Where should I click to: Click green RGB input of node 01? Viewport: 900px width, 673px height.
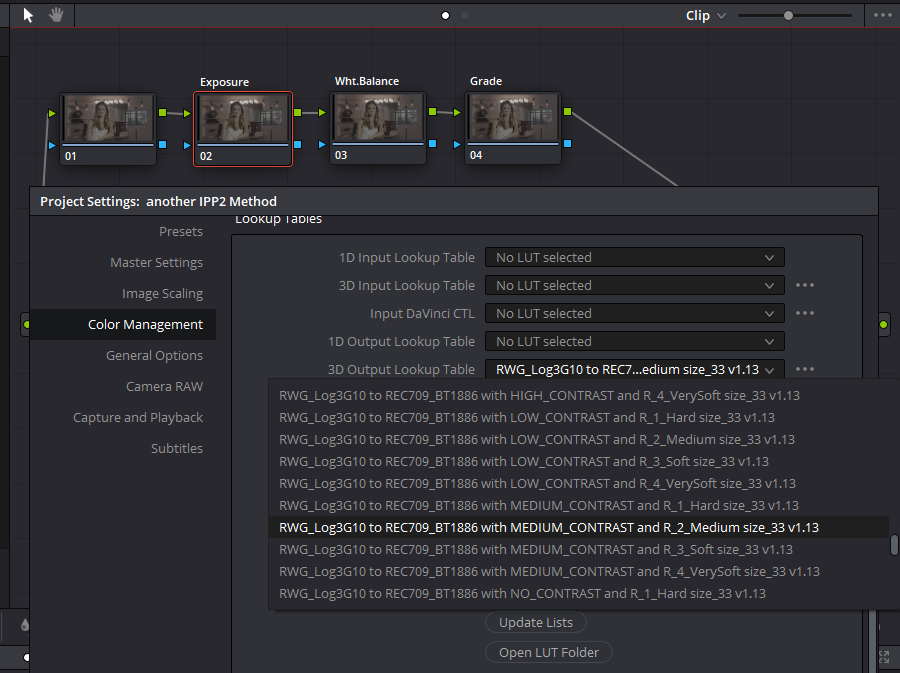[52, 114]
